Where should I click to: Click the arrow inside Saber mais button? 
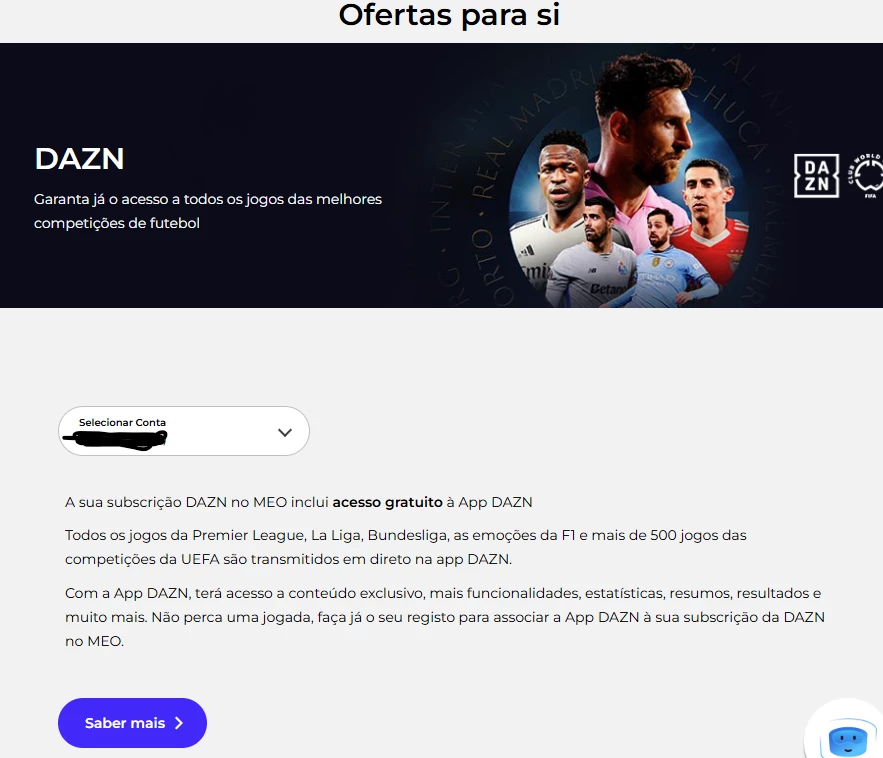click(179, 723)
